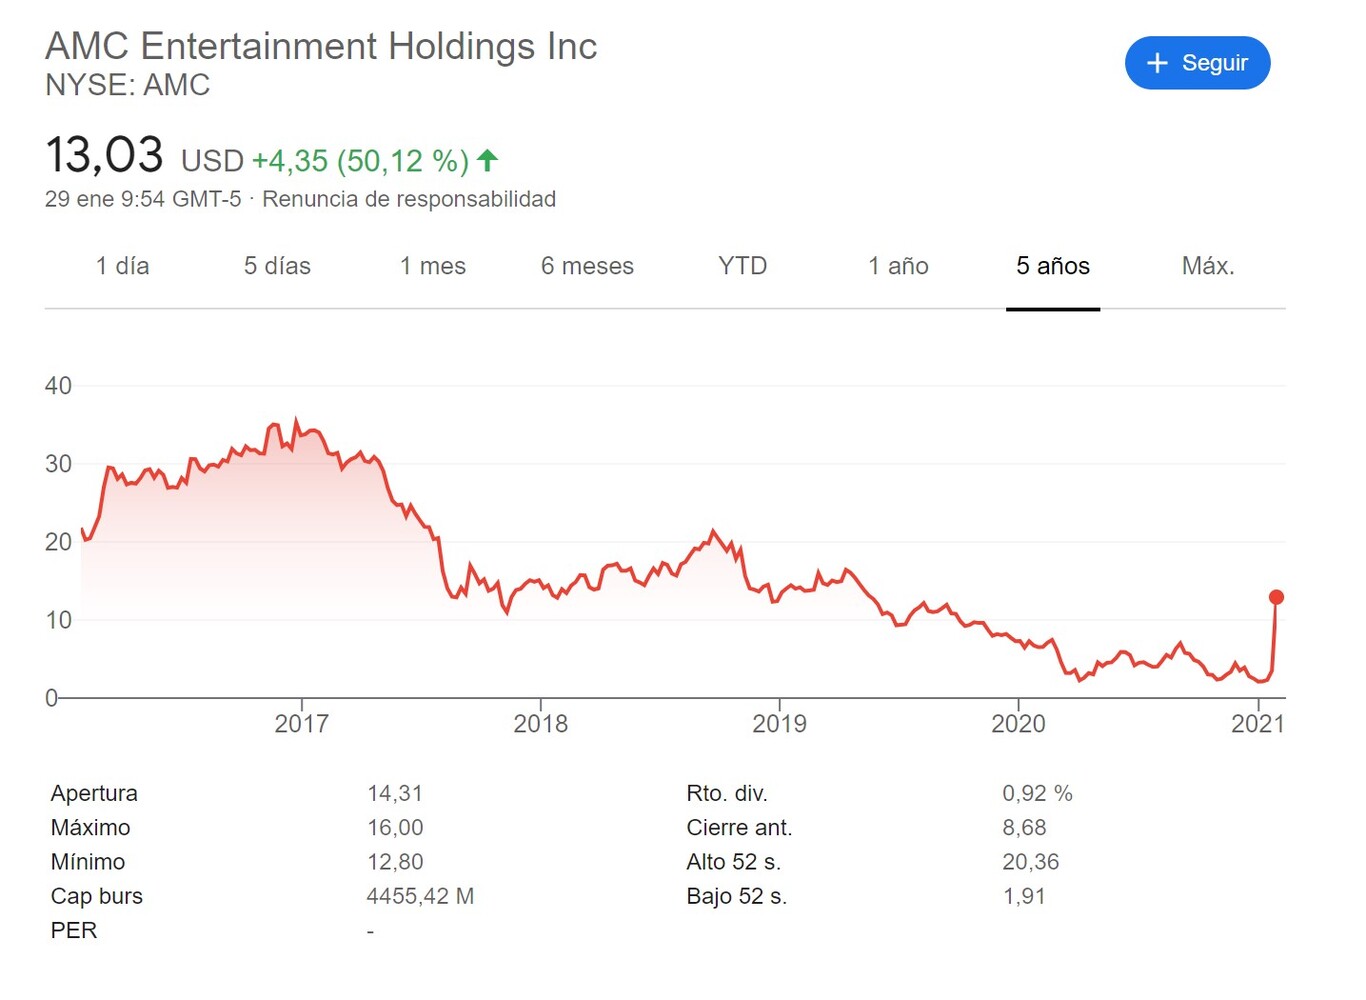Viewport: 1366px width, 1000px height.
Task: Select the 6 meses range
Action: pos(587,266)
